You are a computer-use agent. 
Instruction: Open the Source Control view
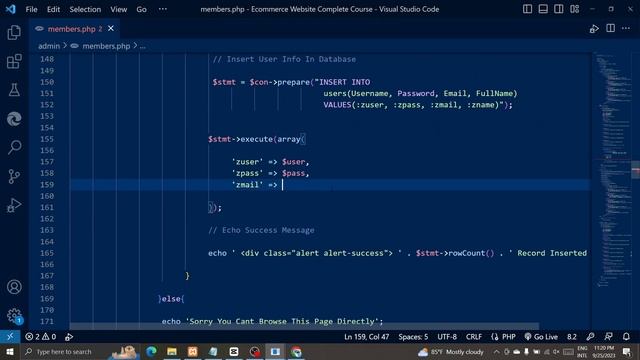(14, 176)
